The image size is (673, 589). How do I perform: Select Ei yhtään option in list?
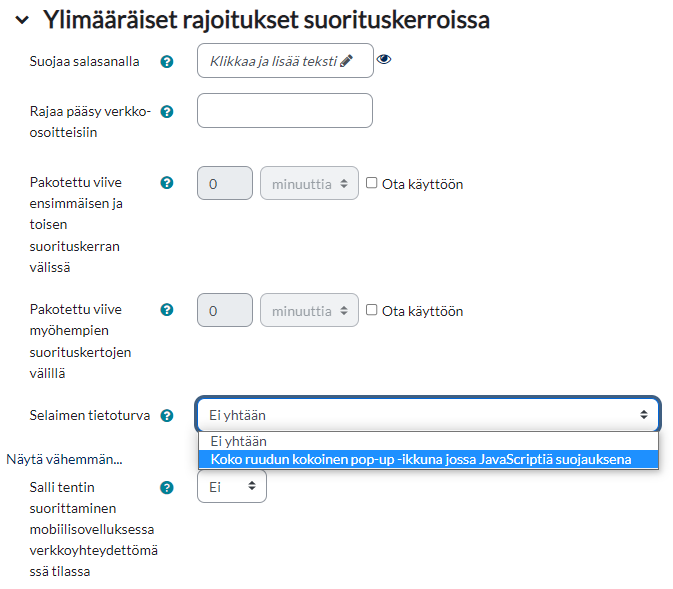click(x=239, y=441)
